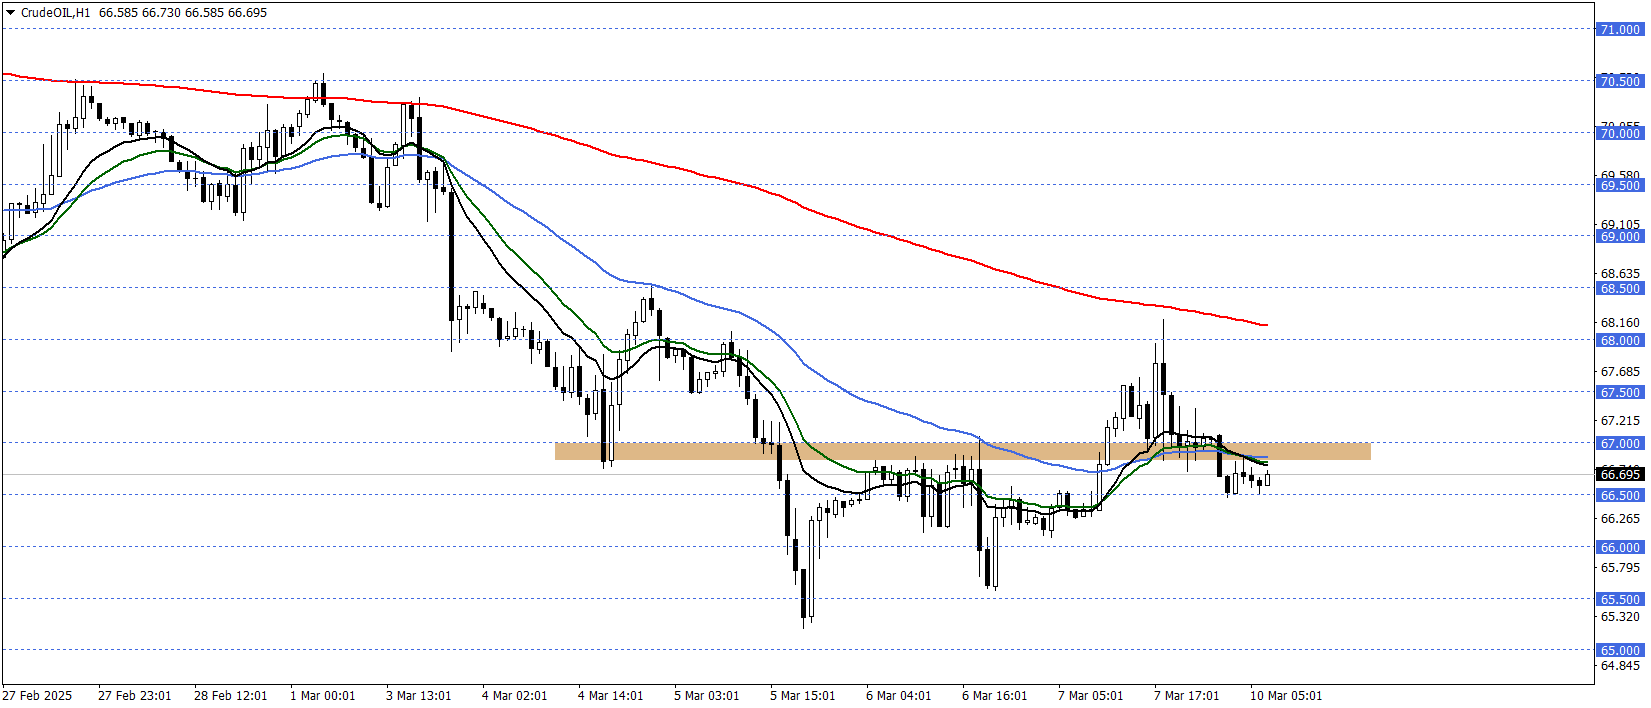Click the 4 Mar 14:01 time label
Screen dimensions: 1651x708
(x=610, y=695)
